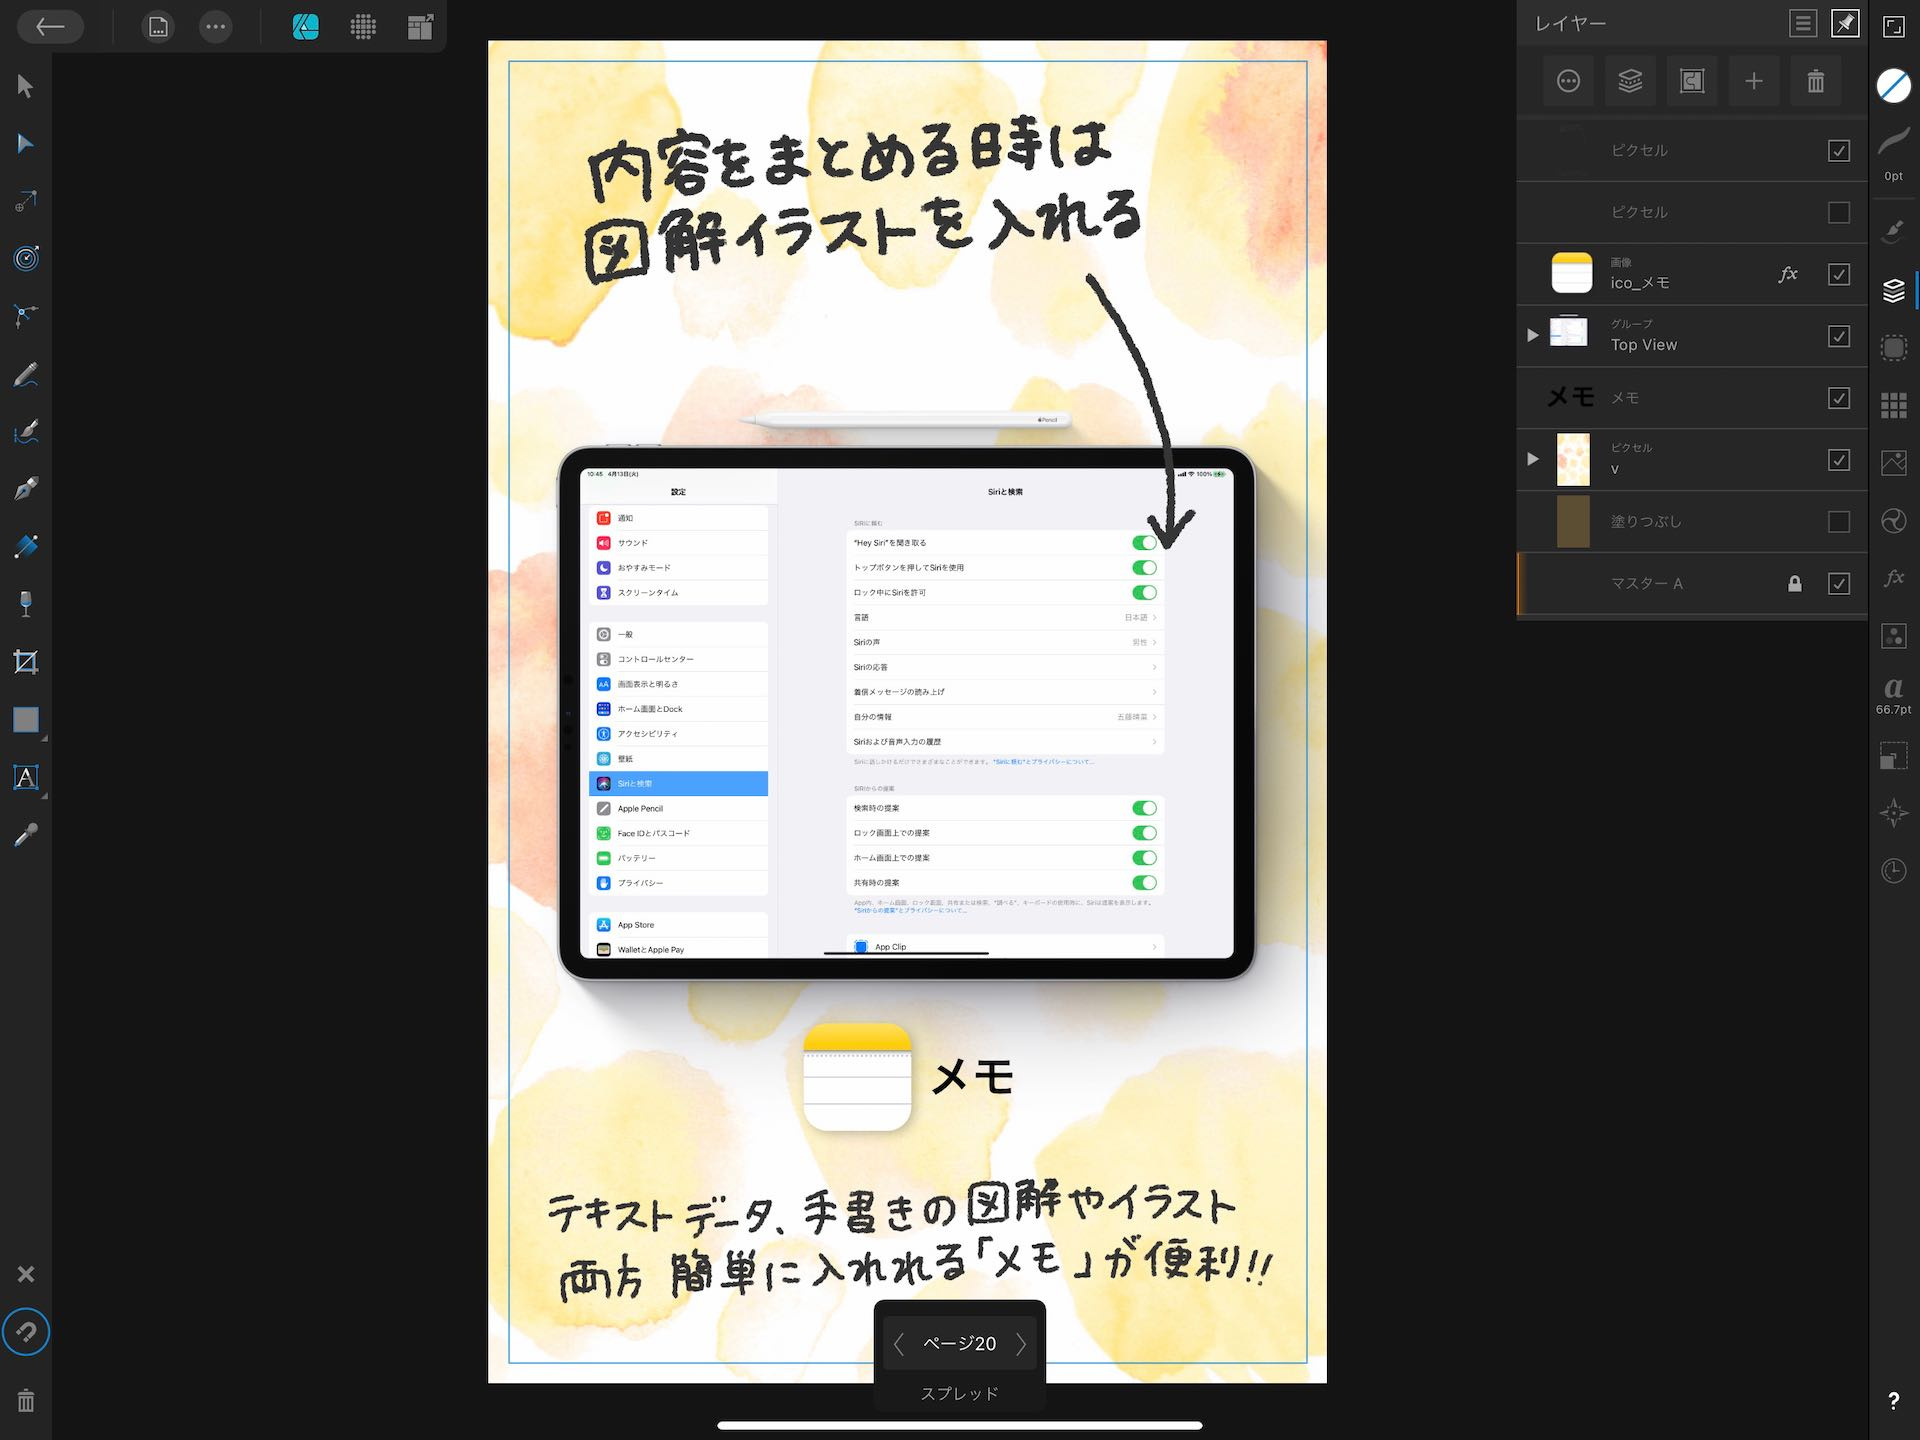This screenshot has height=1440, width=1920.
Task: Select the Color Picker eyedropper tool
Action: coord(26,835)
